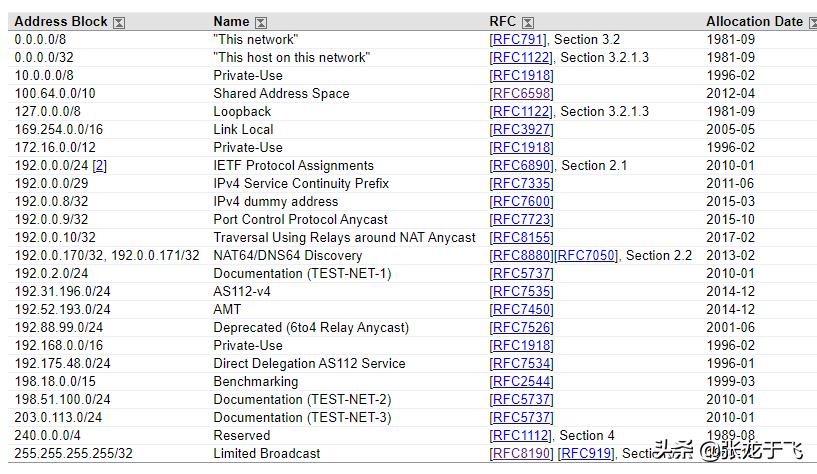Click the RFC8880 reference link

pyautogui.click(x=521, y=256)
